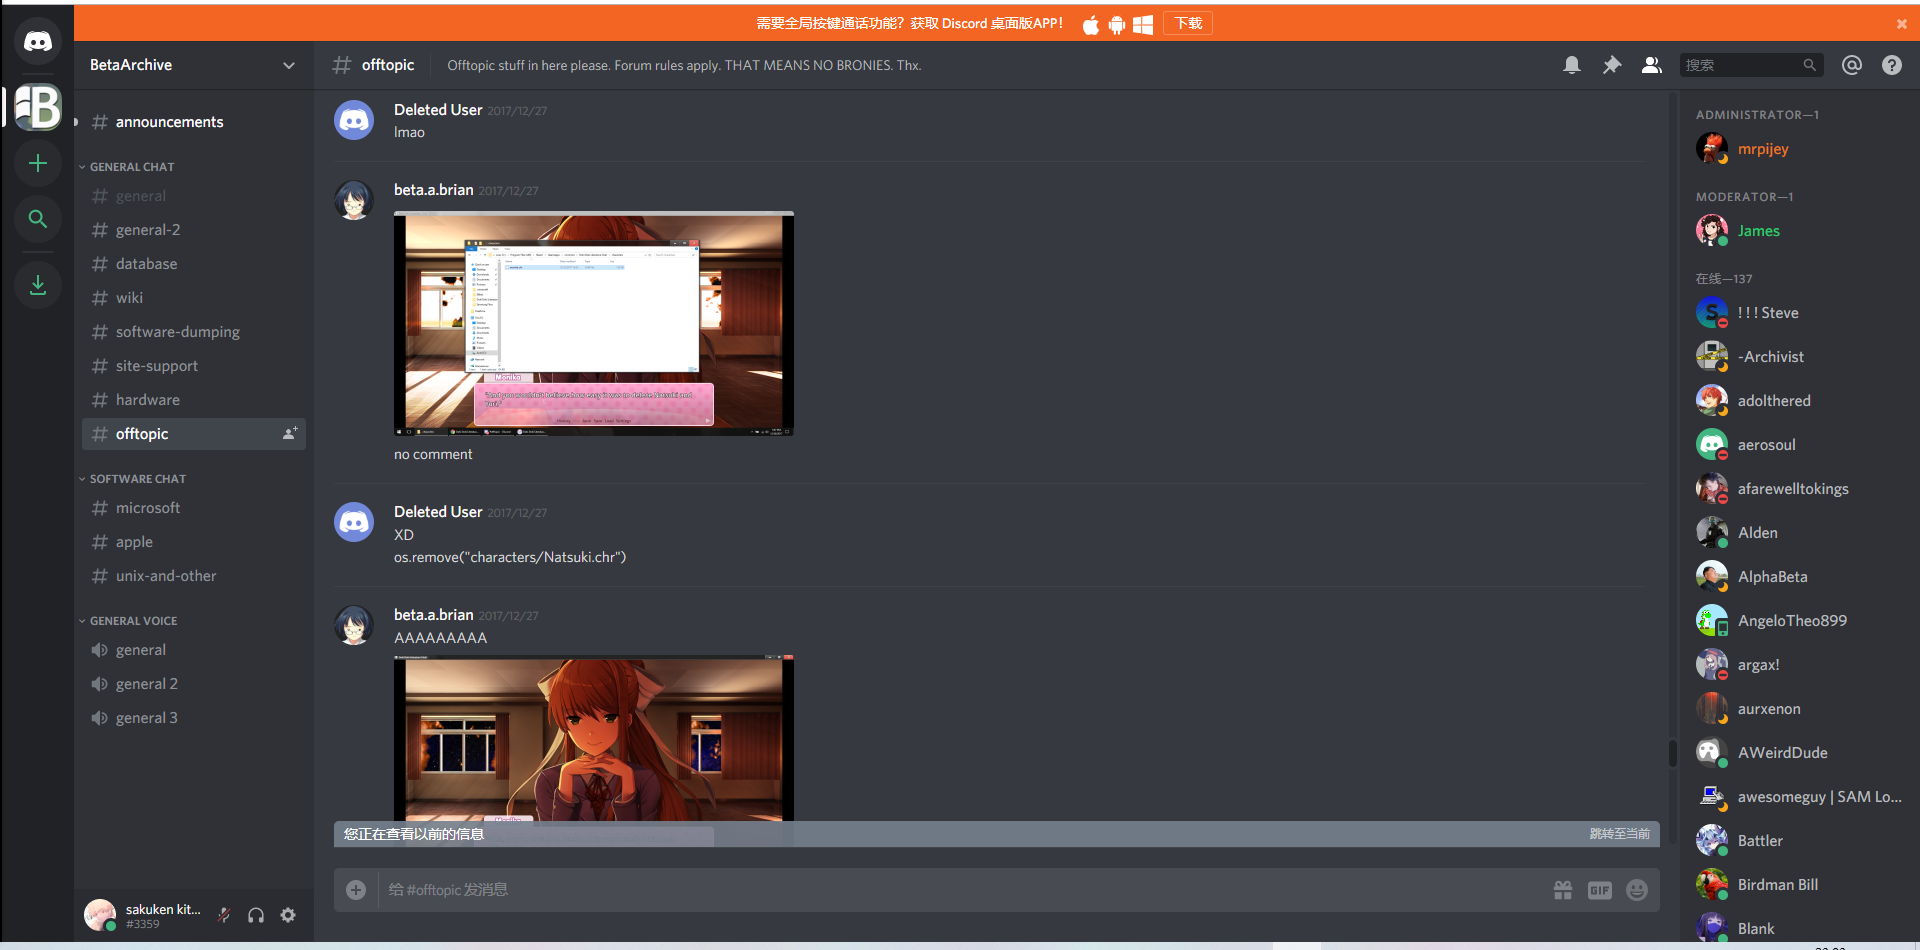The image size is (1920, 950).
Task: Open the site-support channel
Action: 194,366
